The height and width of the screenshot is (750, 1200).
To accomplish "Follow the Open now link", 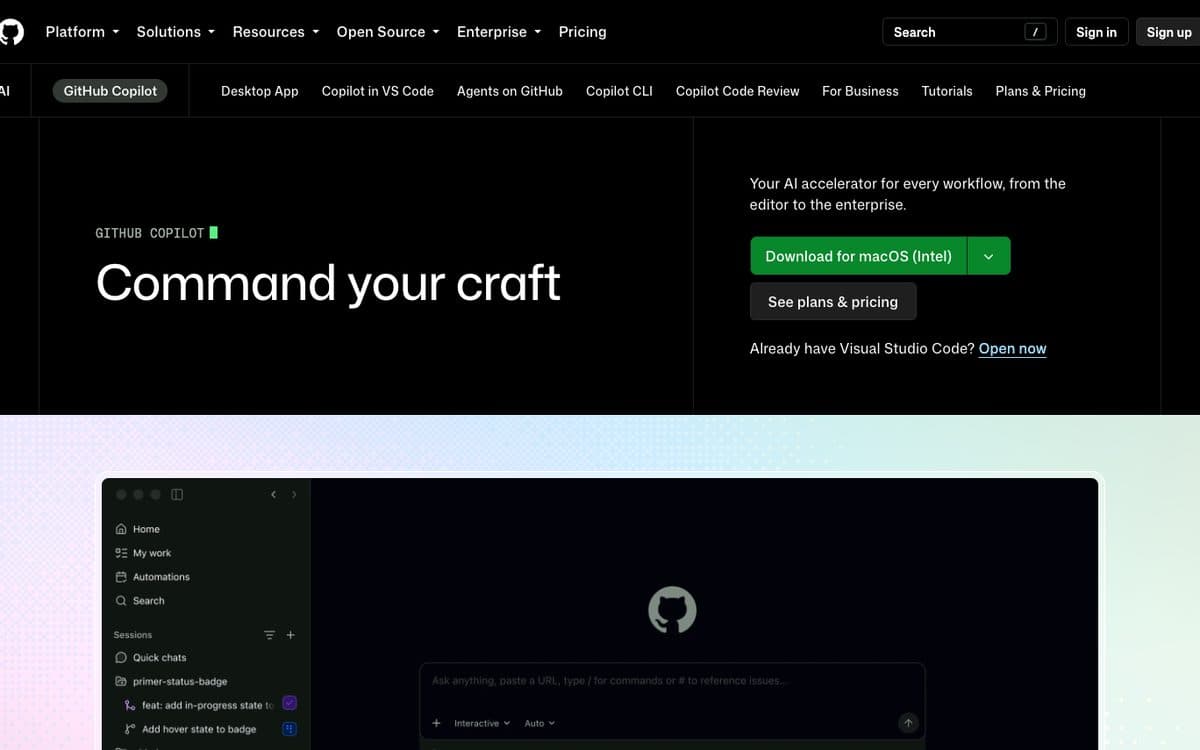I will [x=1012, y=349].
